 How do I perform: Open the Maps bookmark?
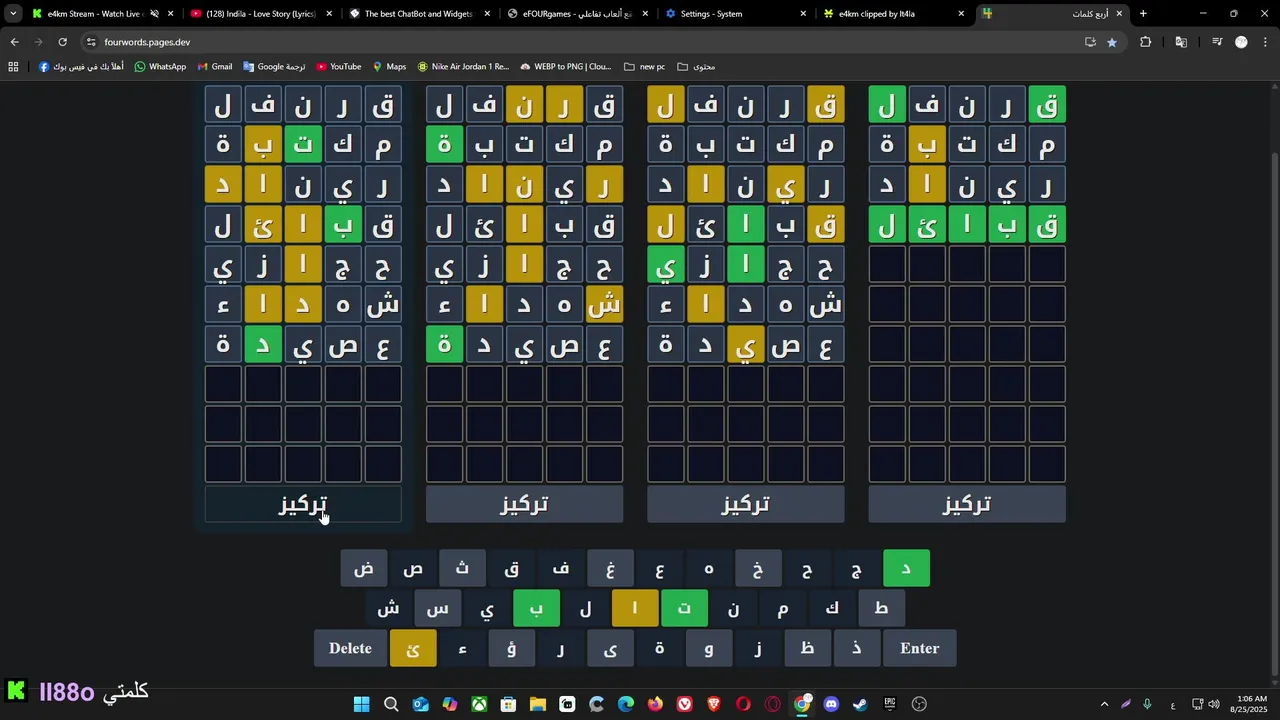tap(389, 66)
